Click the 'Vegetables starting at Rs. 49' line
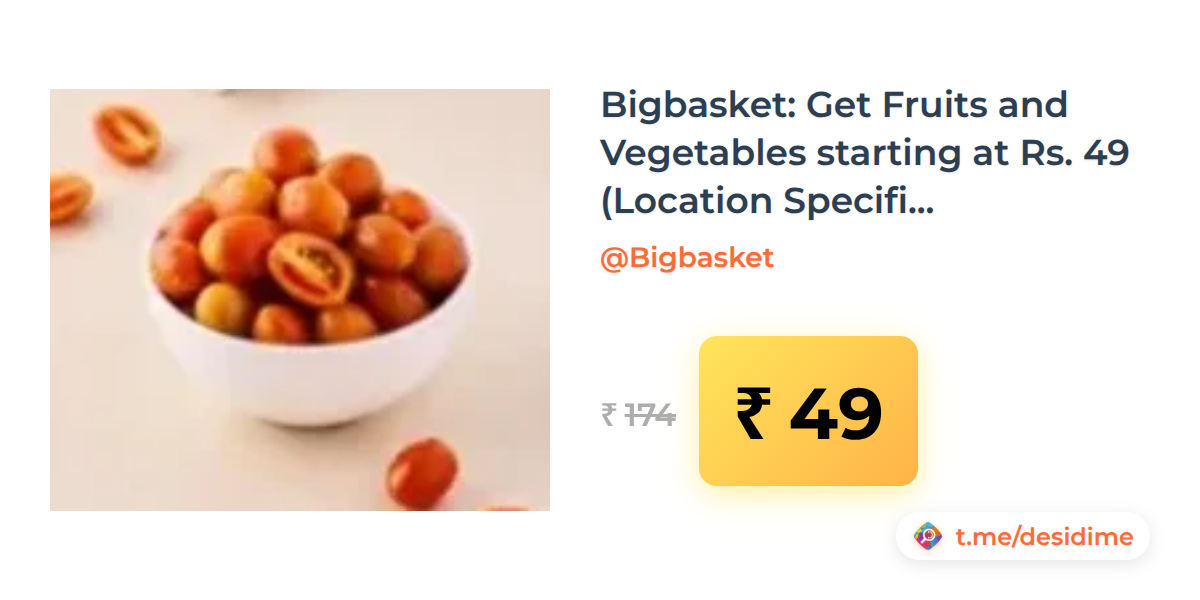 [865, 153]
